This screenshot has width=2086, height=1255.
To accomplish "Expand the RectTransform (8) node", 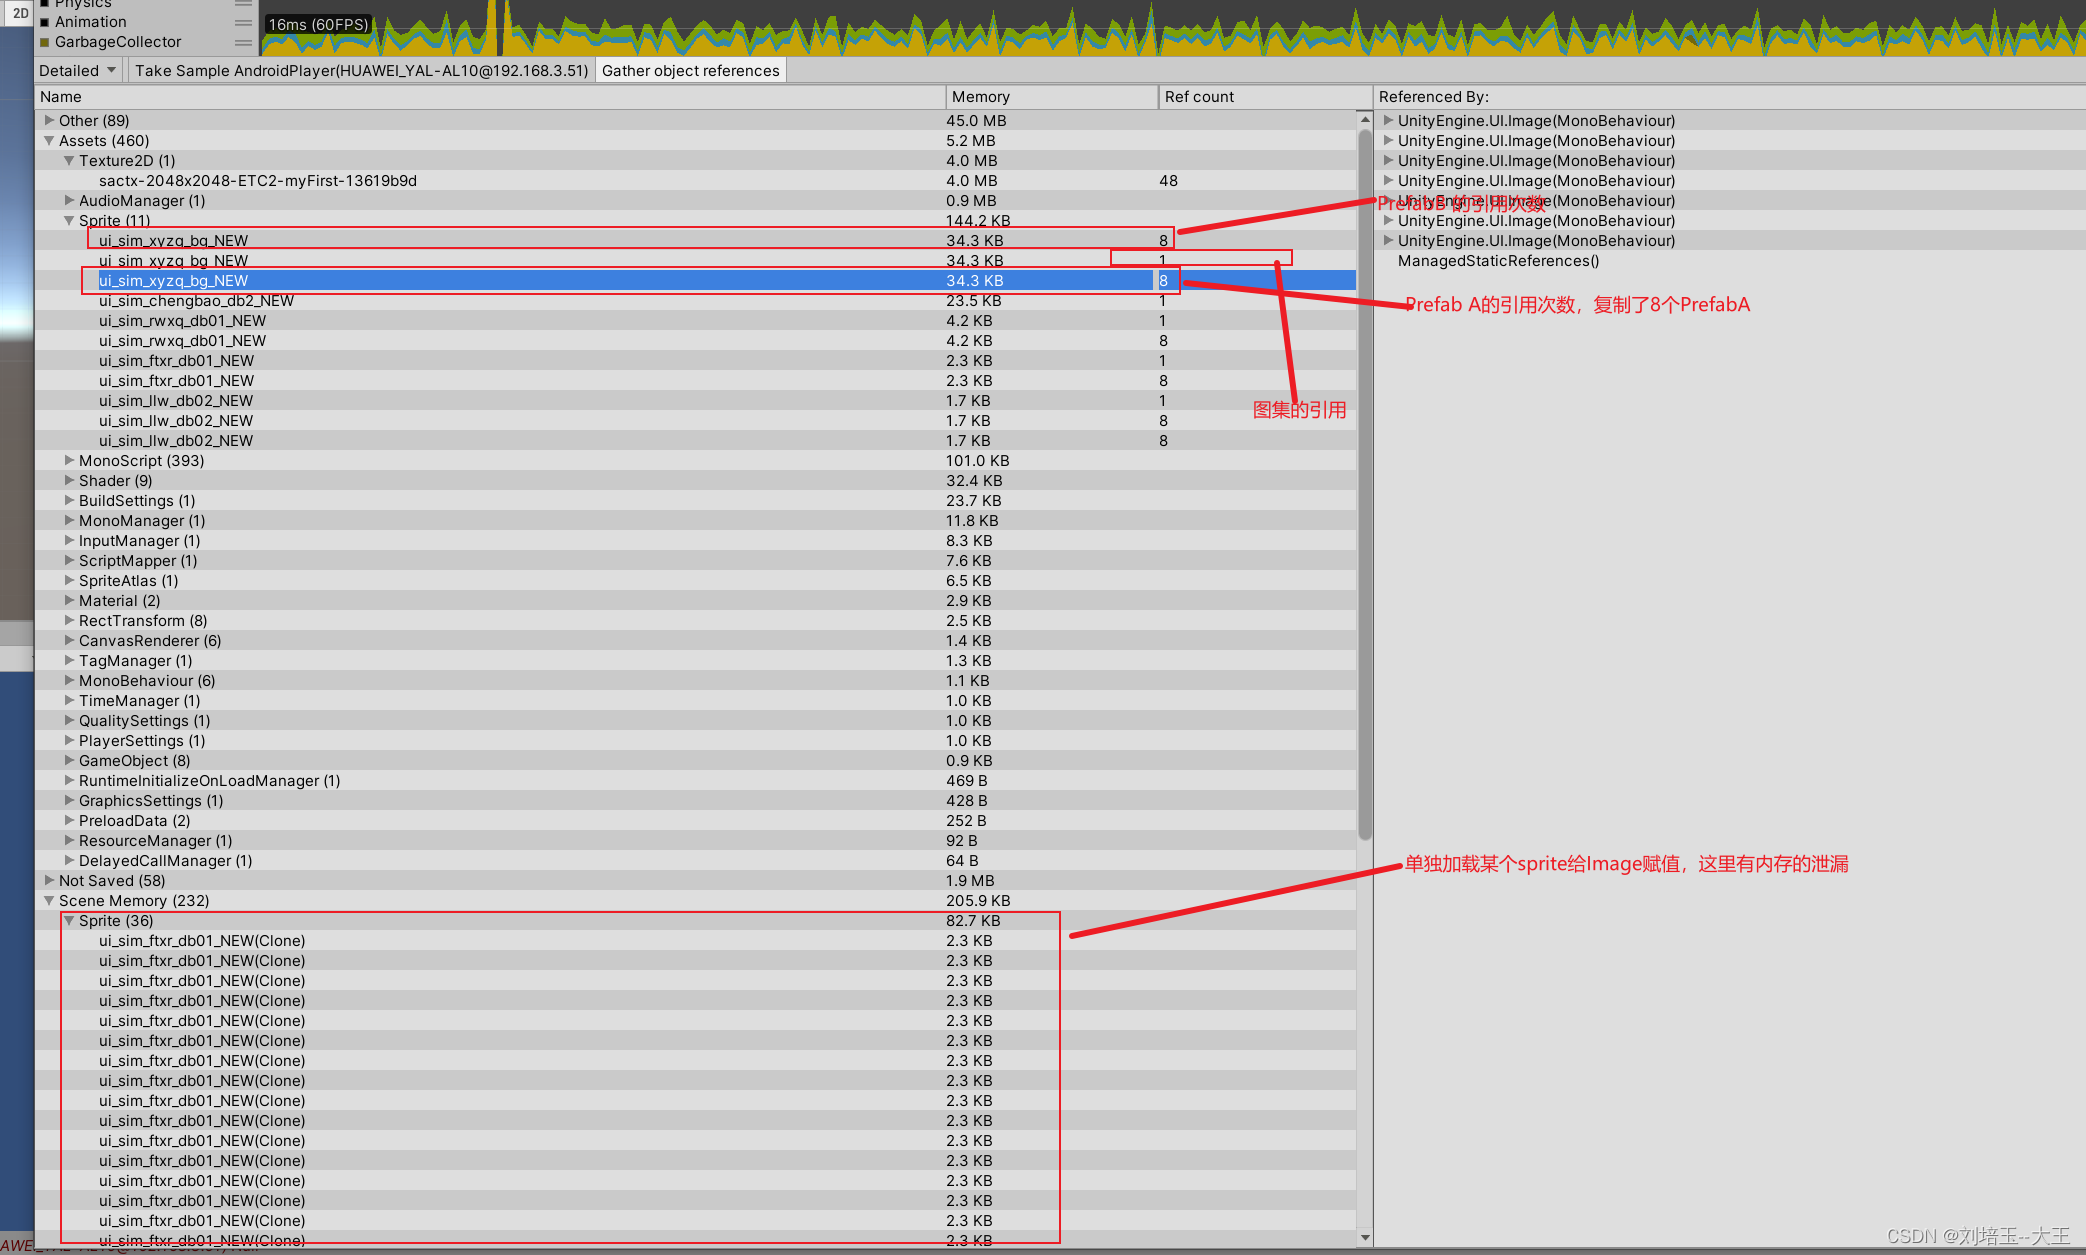I will (x=69, y=620).
